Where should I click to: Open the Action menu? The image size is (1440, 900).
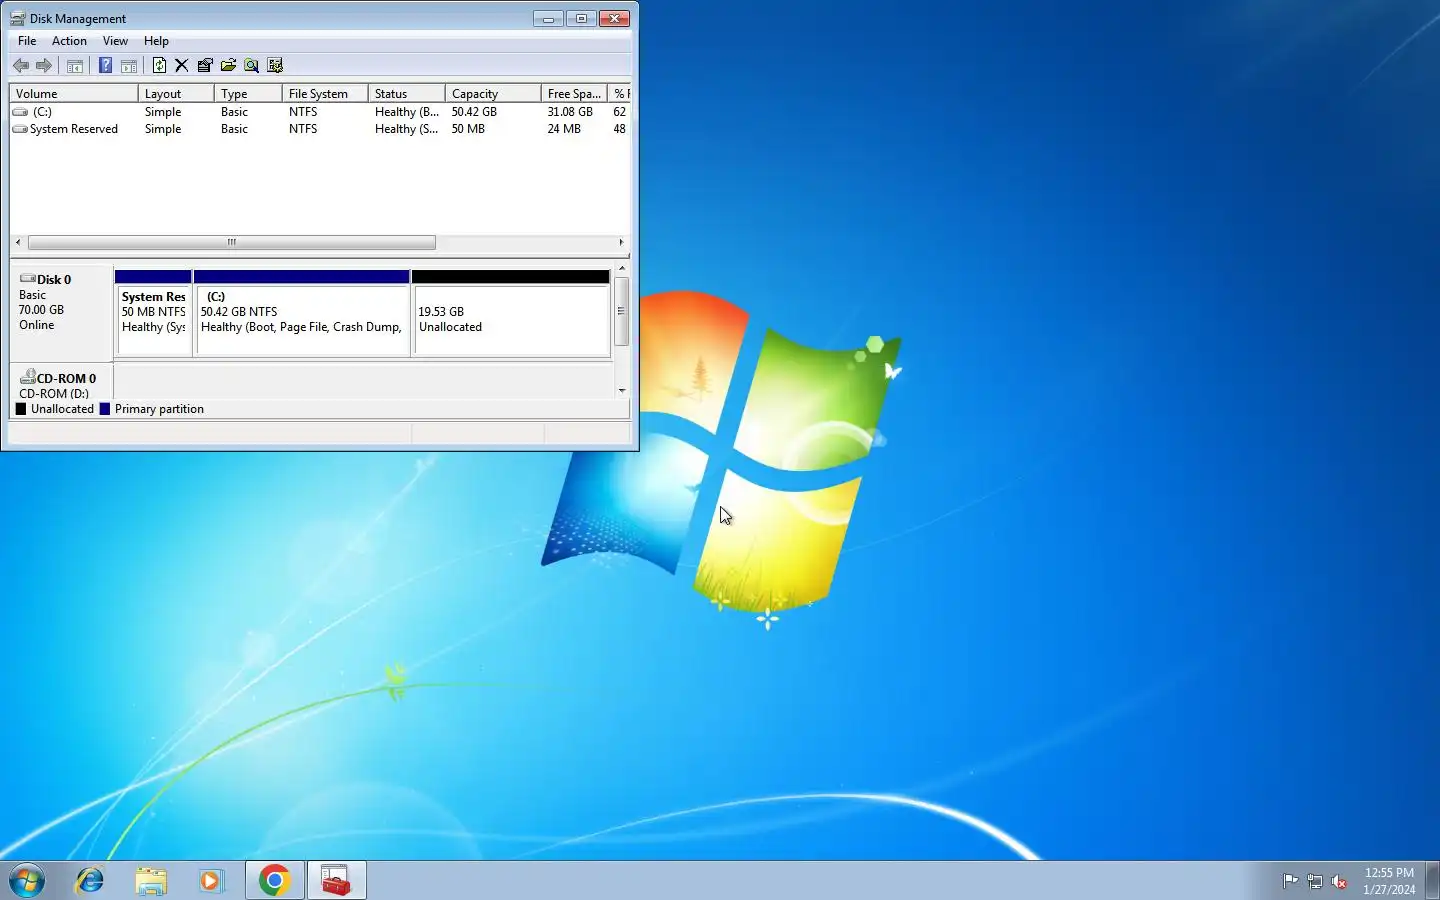[x=69, y=41]
